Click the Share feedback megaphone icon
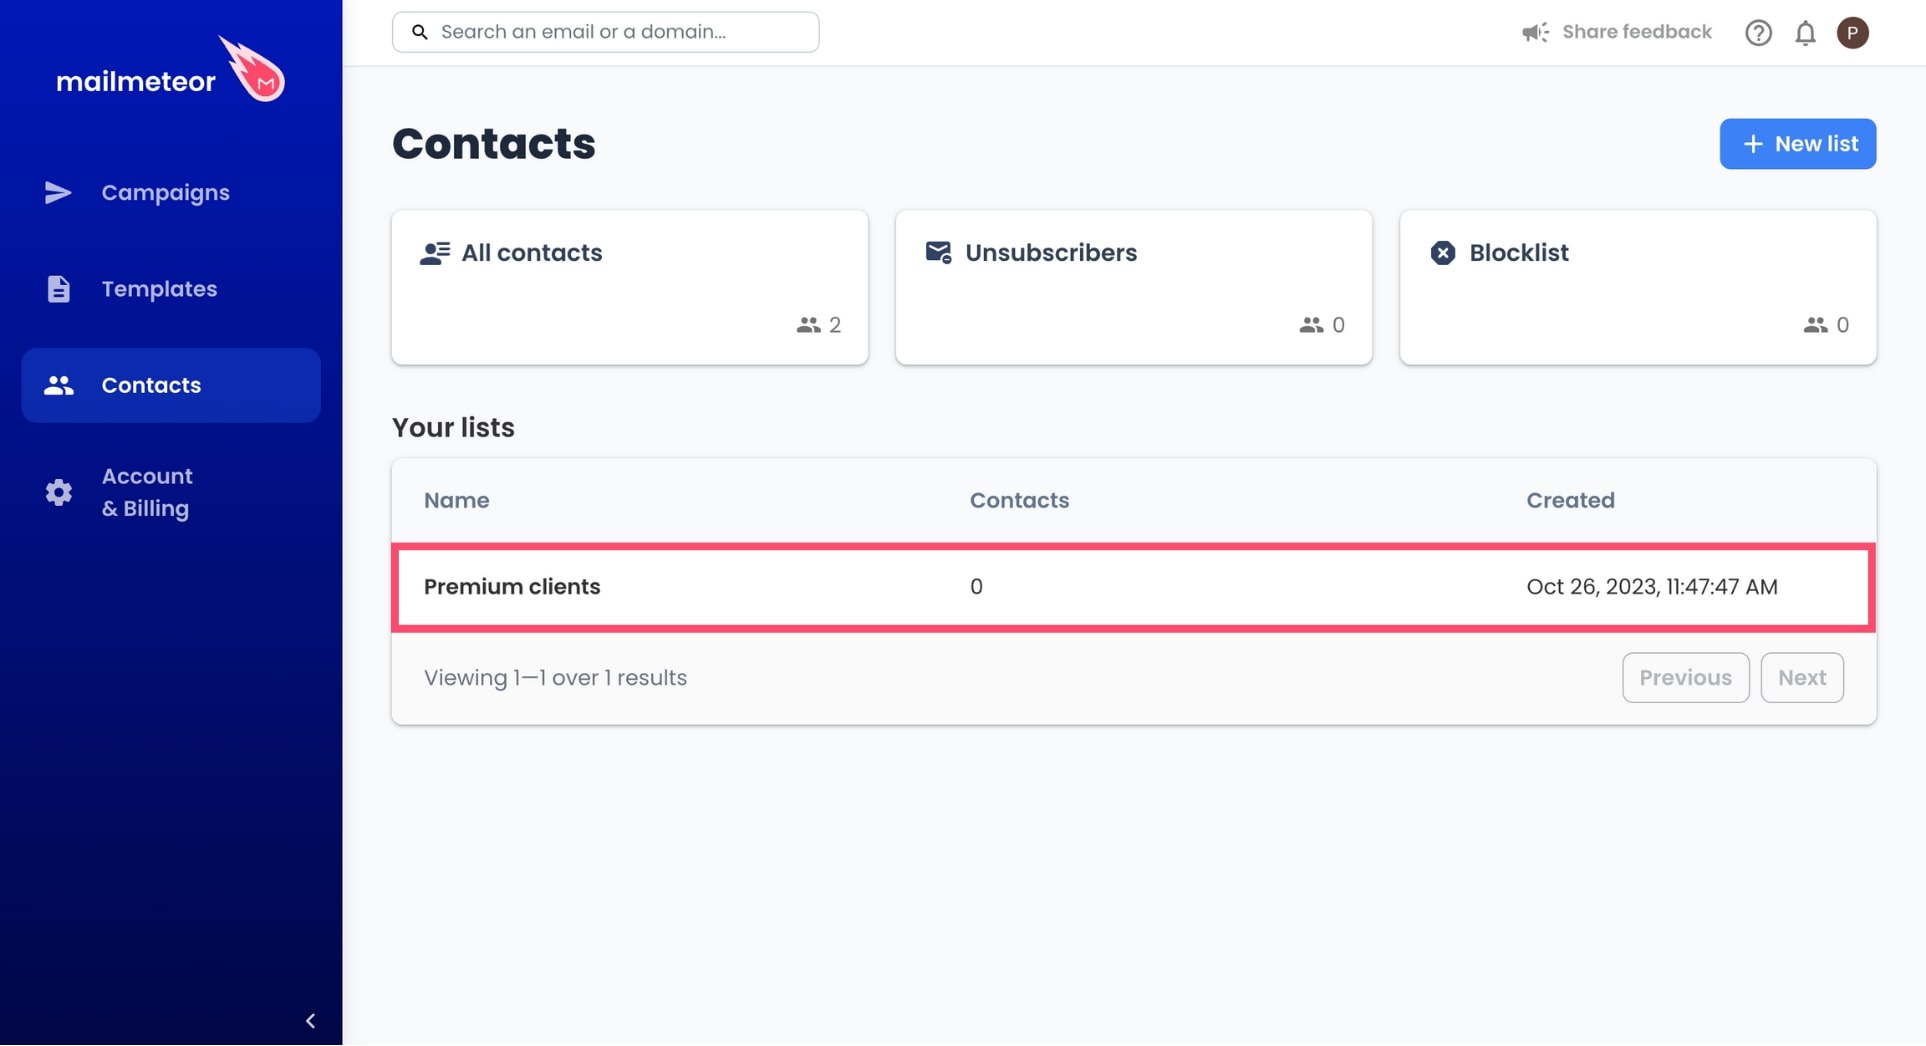Image resolution: width=1926 pixels, height=1046 pixels. point(1535,33)
